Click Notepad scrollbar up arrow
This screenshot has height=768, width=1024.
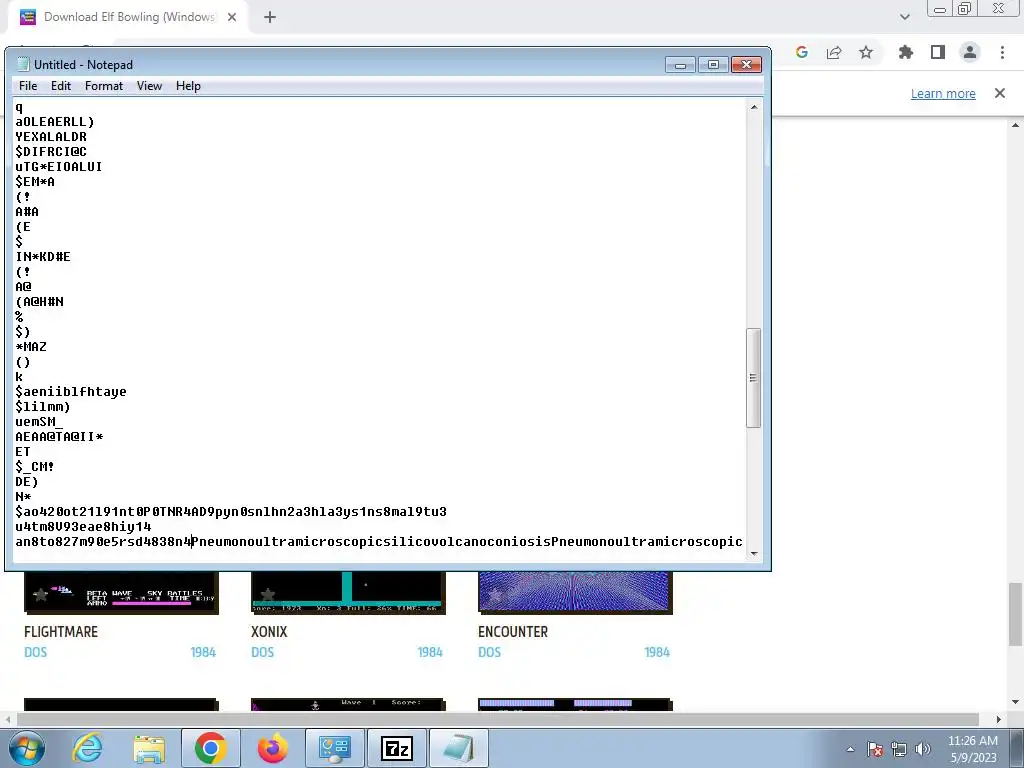point(754,106)
